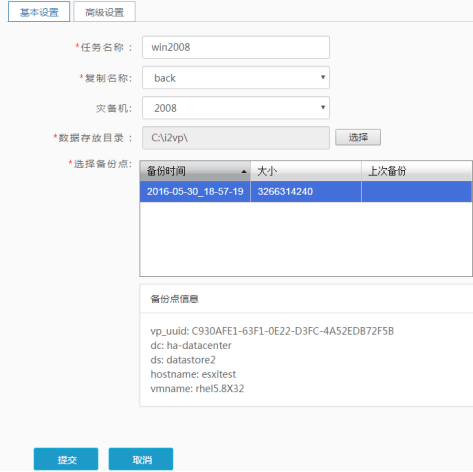The image size is (473, 472).
Task: Click the 选择备份点 label
Action: tap(100, 164)
